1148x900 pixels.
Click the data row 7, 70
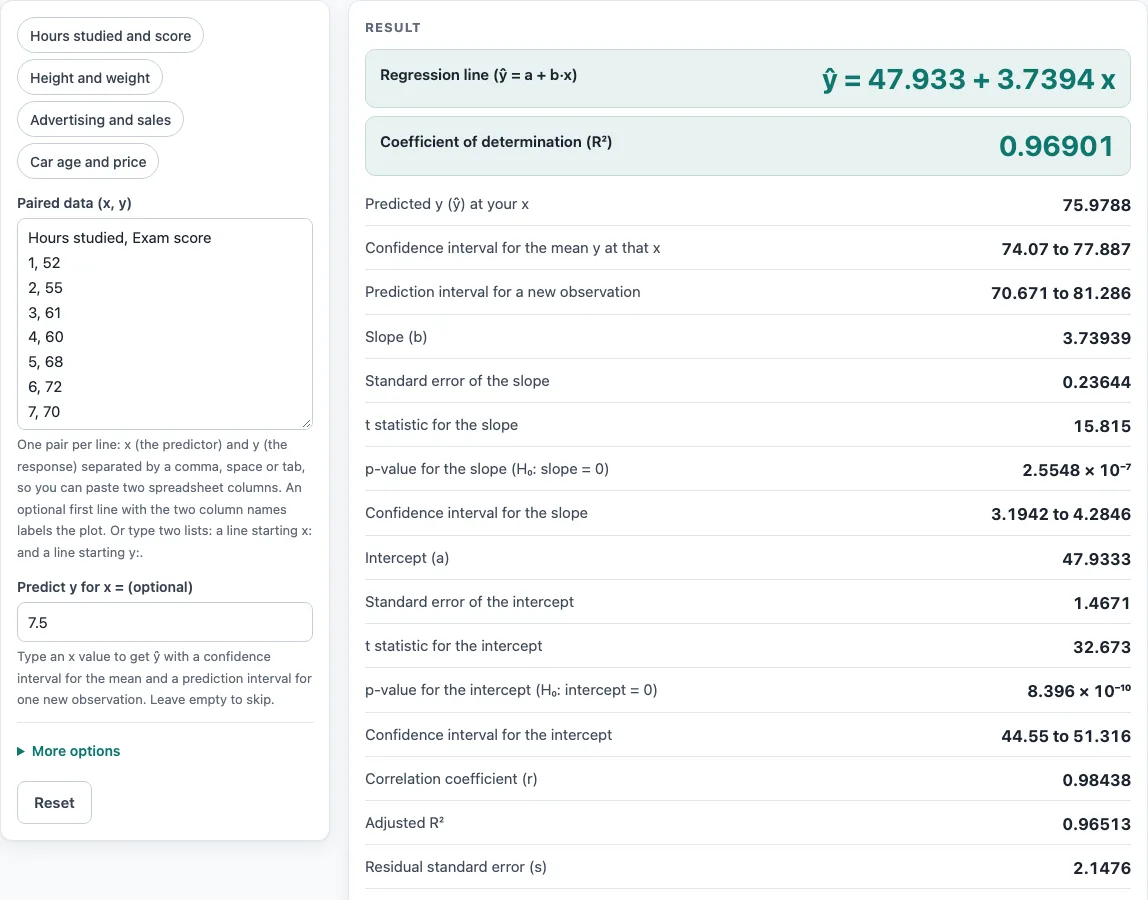(x=44, y=412)
